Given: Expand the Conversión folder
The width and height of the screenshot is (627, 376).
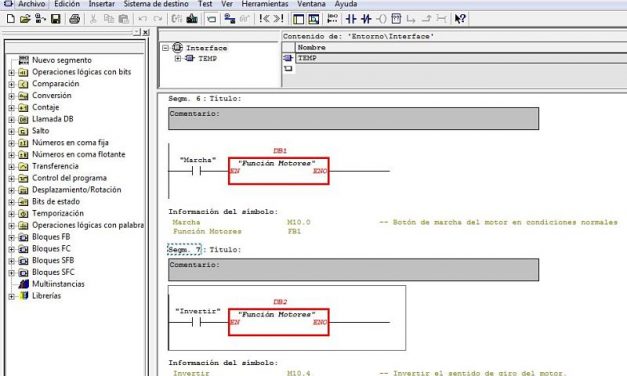Looking at the screenshot, I should [12, 96].
